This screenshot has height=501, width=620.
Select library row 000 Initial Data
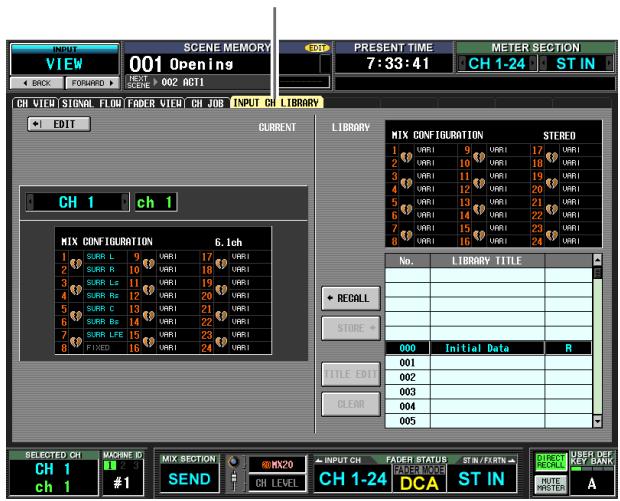point(488,348)
